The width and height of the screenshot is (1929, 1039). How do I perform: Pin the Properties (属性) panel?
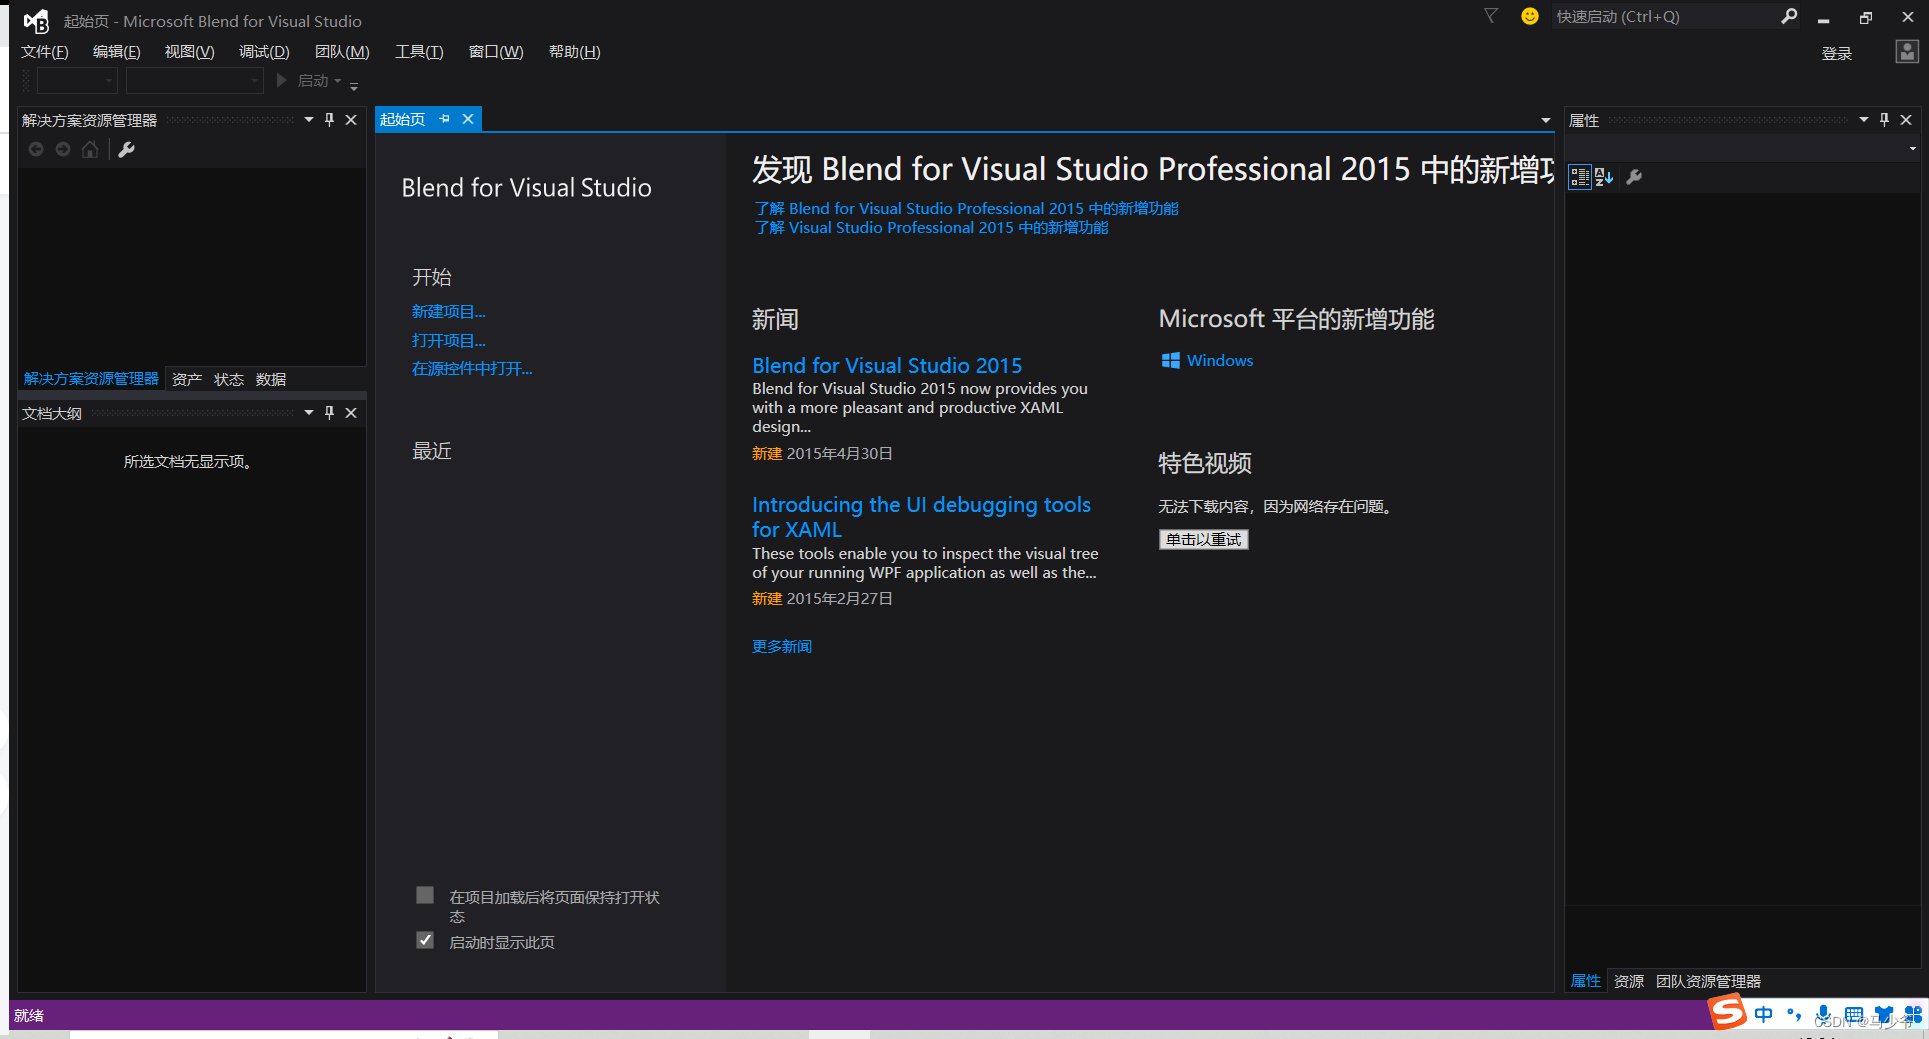pos(1884,120)
